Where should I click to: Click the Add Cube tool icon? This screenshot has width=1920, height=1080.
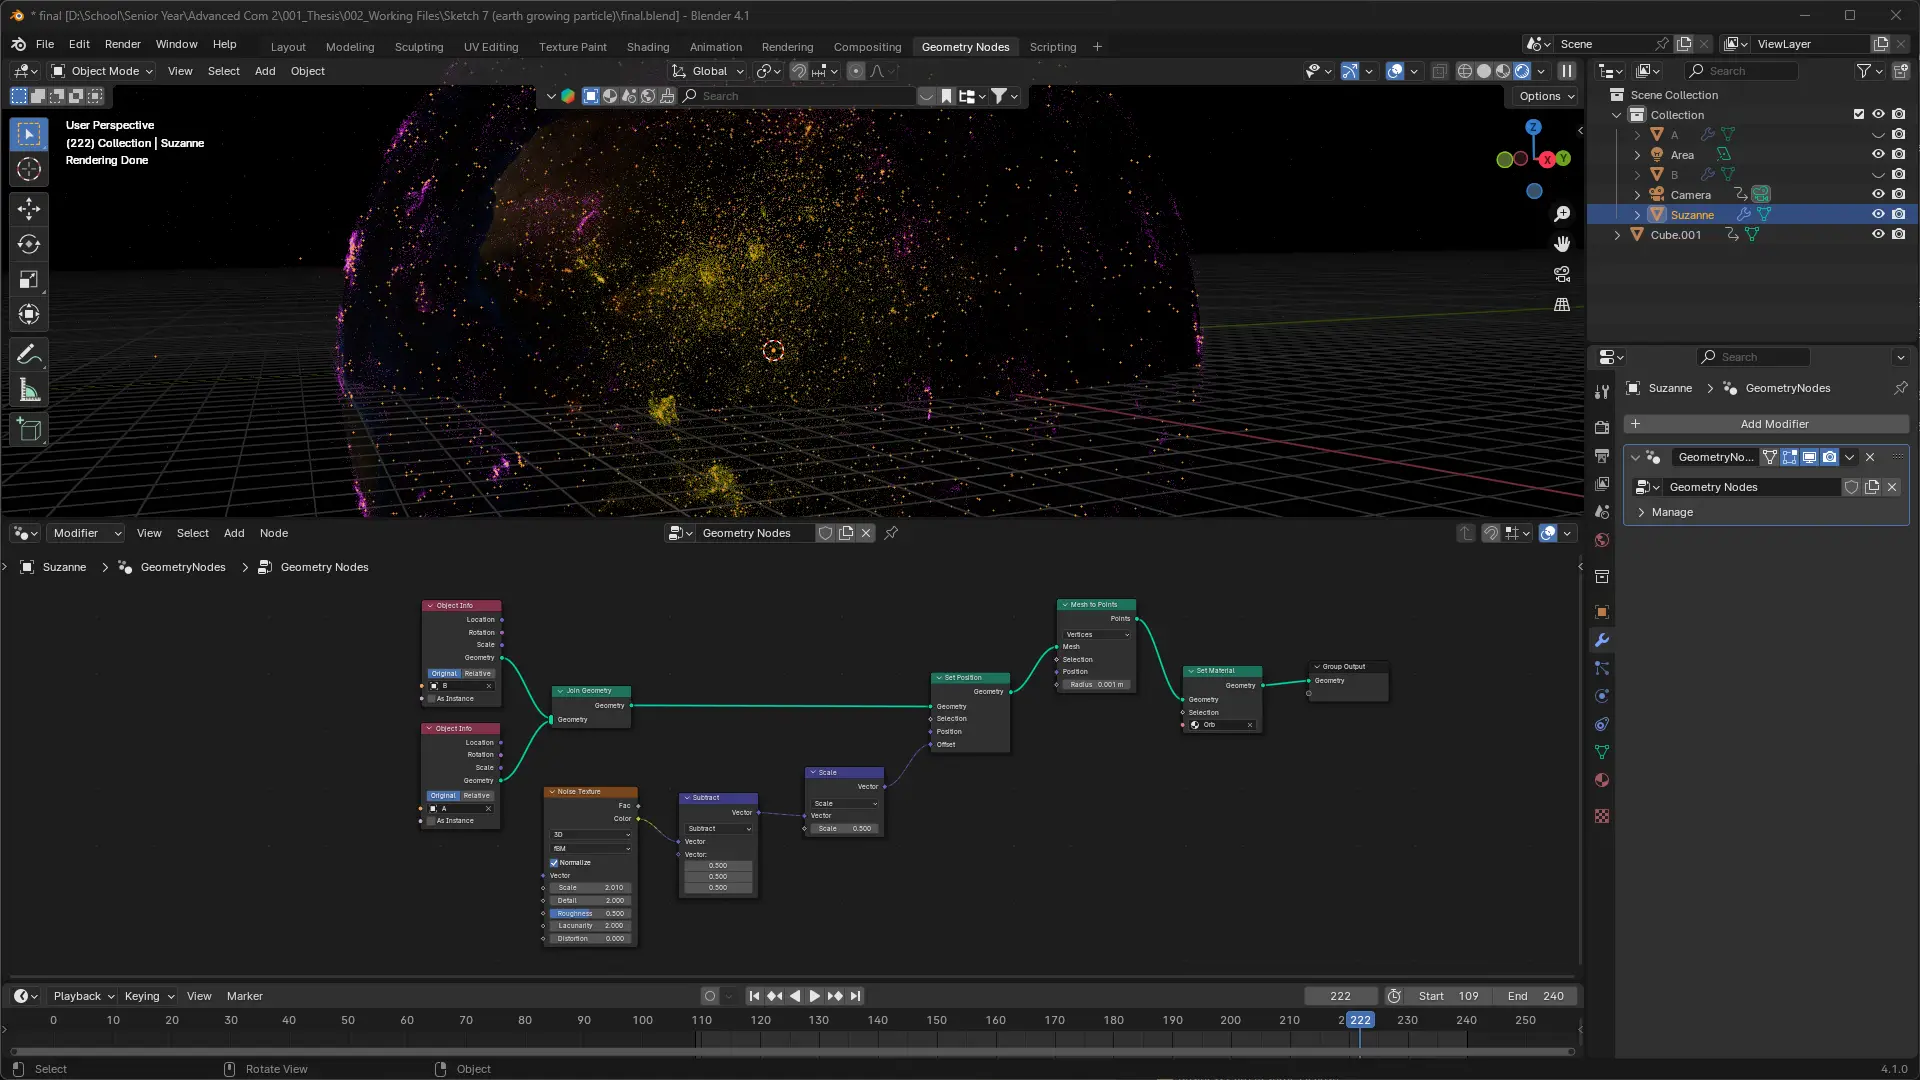click(29, 430)
